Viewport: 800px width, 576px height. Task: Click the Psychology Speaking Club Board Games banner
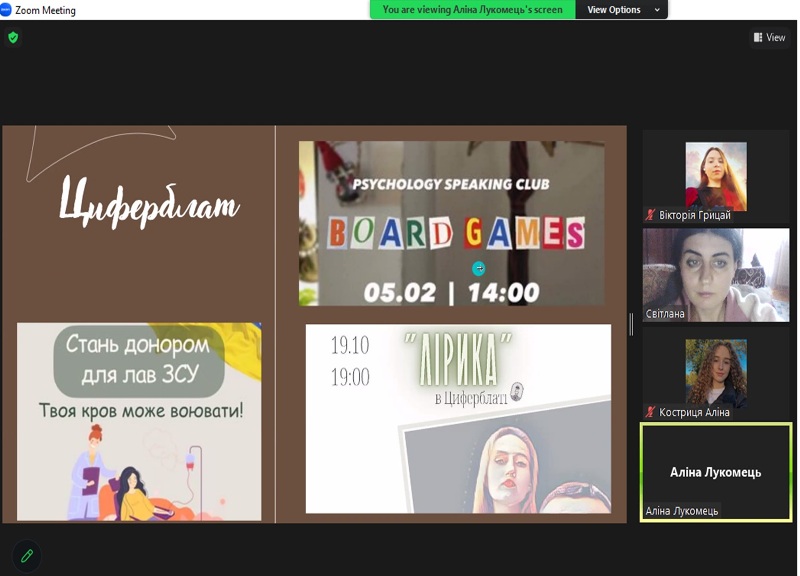pyautogui.click(x=452, y=223)
